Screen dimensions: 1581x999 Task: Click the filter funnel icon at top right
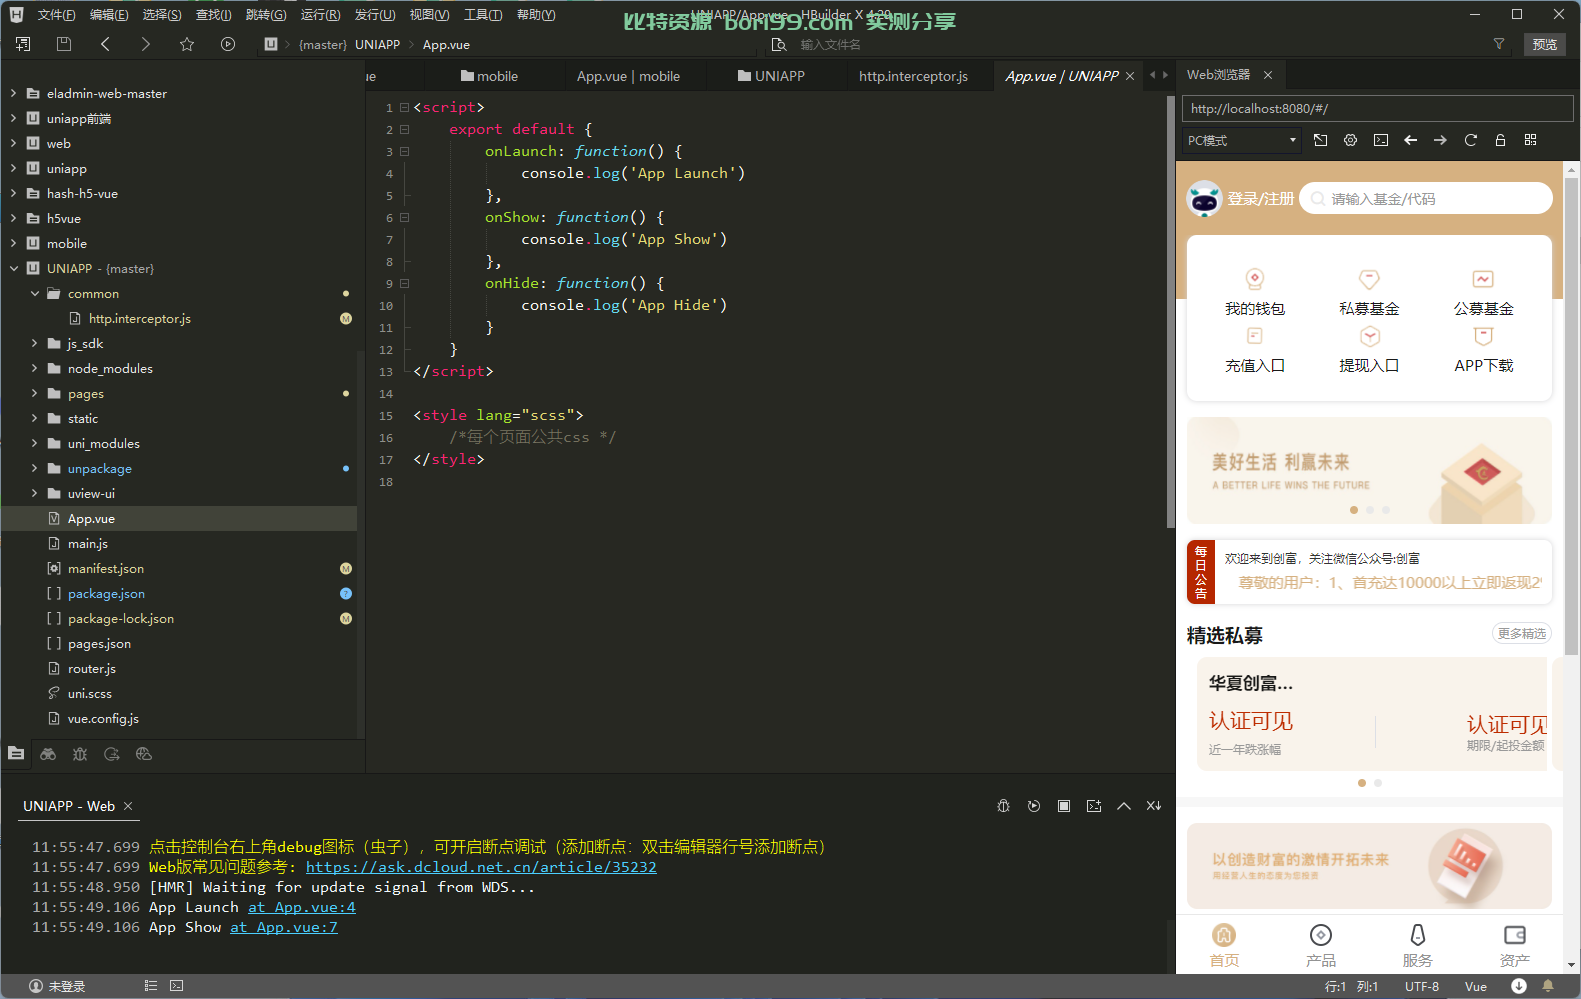pyautogui.click(x=1498, y=44)
